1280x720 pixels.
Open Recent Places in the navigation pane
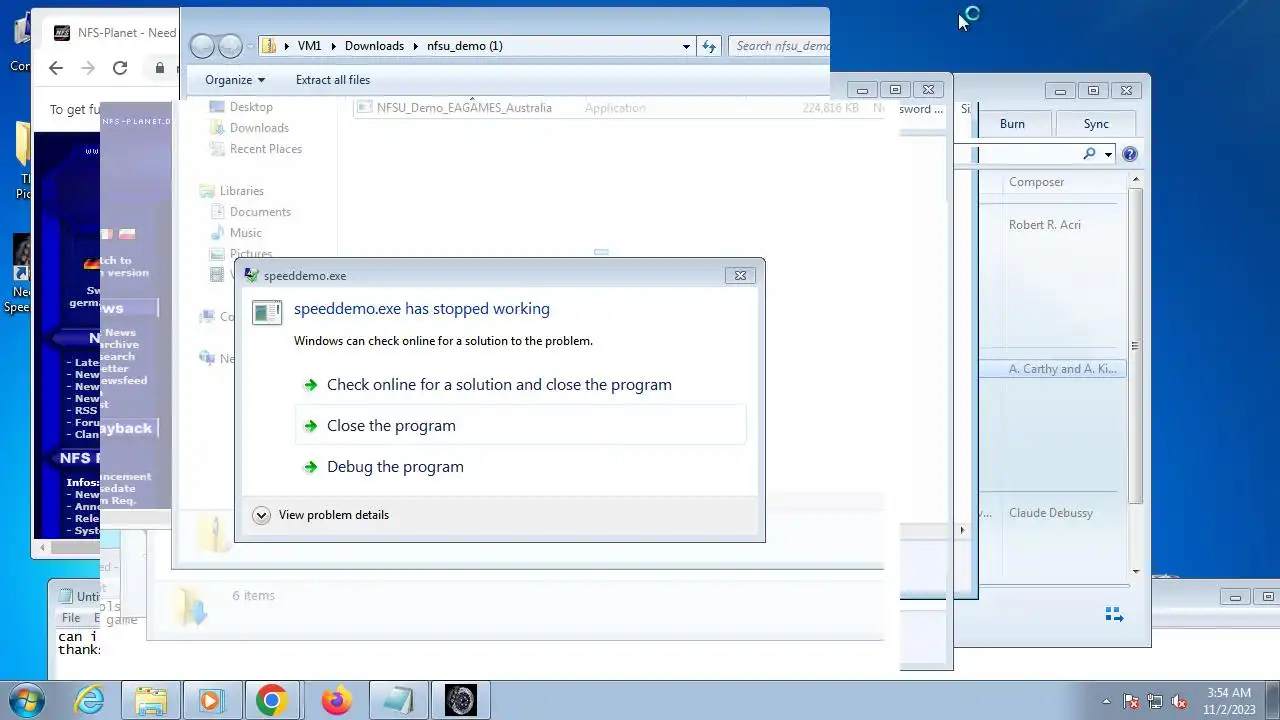(x=266, y=149)
